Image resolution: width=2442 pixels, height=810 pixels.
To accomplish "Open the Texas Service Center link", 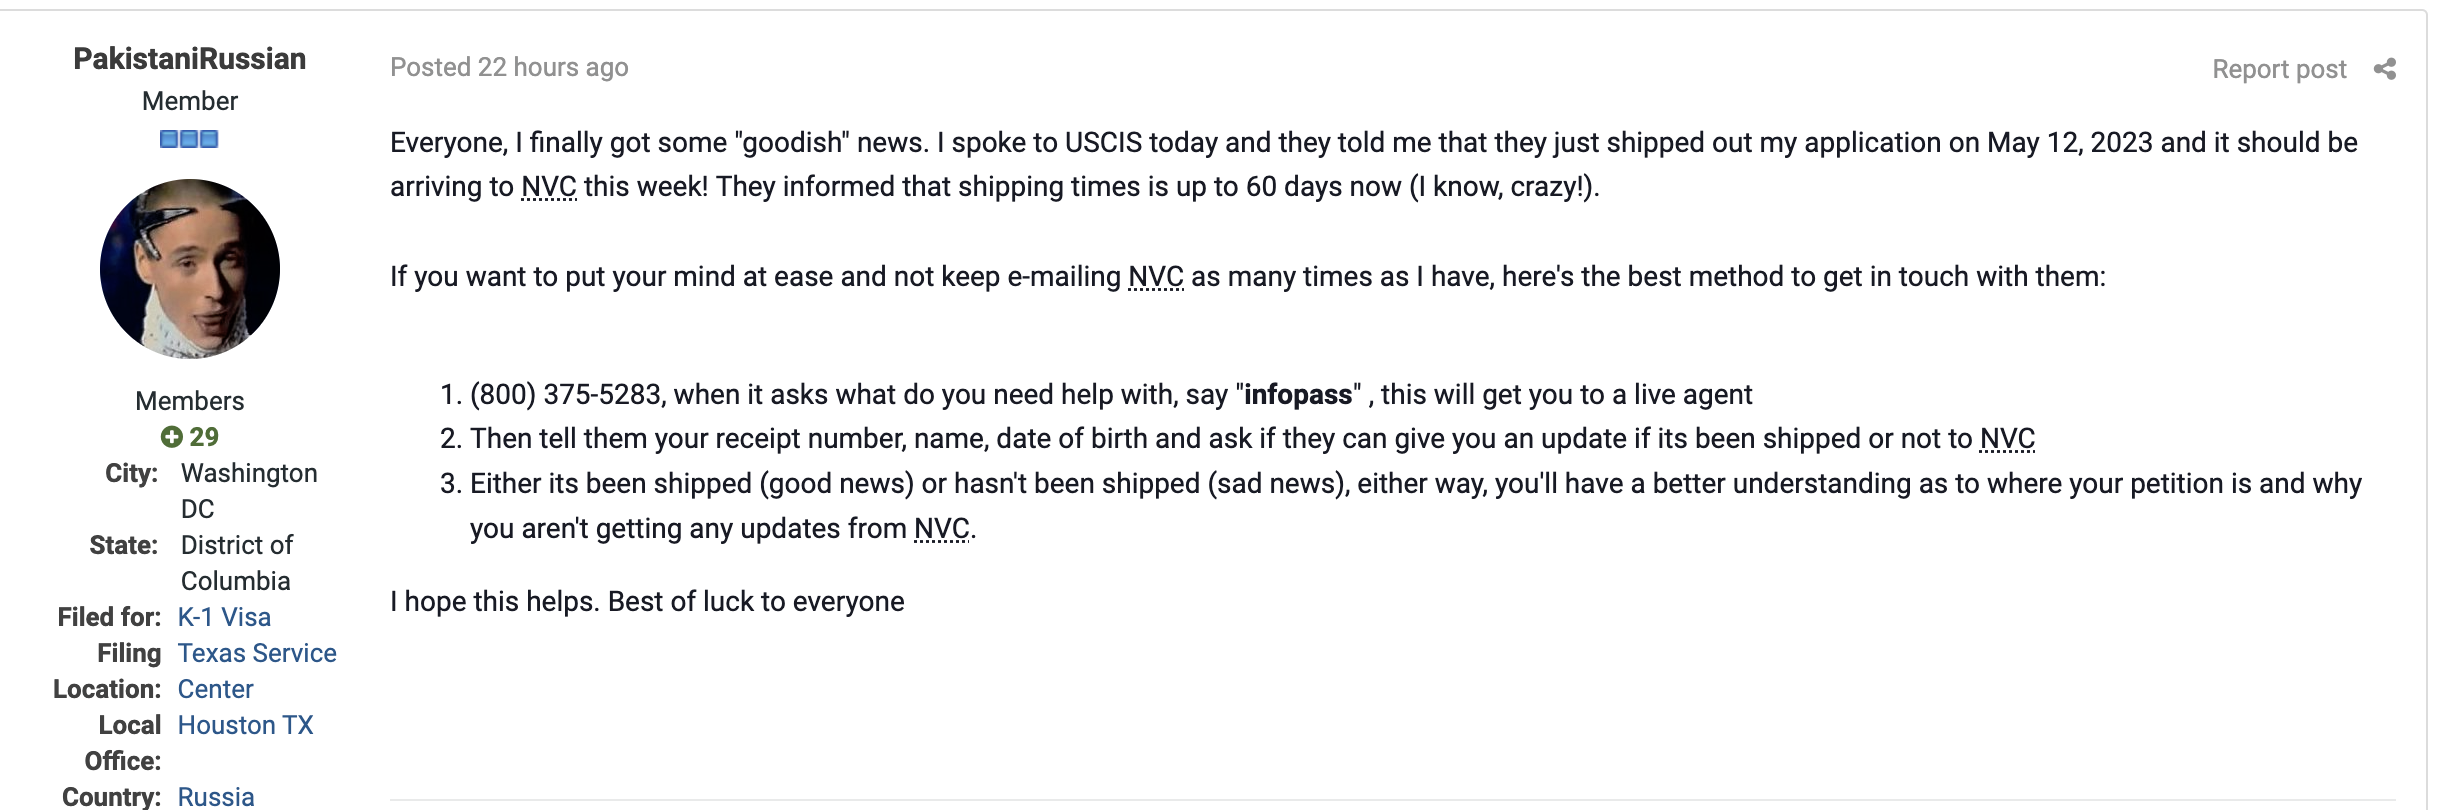I will point(257,671).
